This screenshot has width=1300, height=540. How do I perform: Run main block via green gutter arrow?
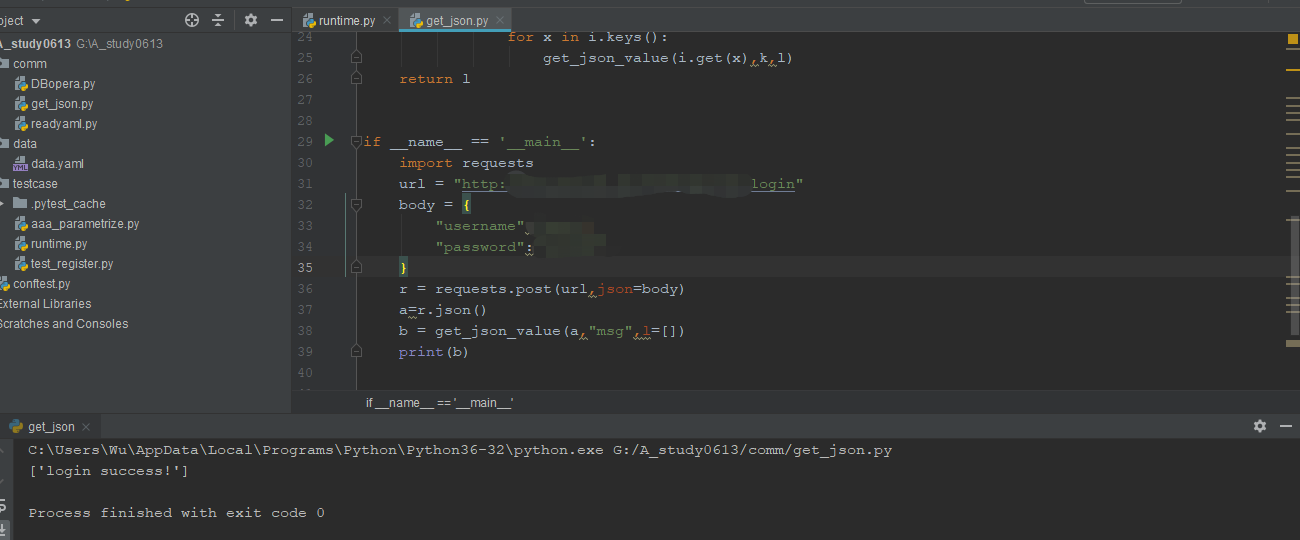pyautogui.click(x=329, y=141)
